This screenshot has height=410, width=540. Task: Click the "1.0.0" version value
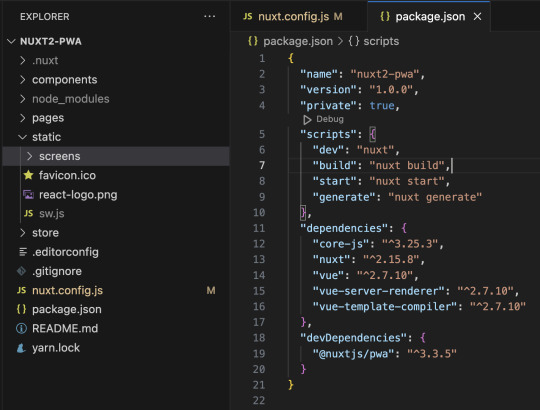391,90
